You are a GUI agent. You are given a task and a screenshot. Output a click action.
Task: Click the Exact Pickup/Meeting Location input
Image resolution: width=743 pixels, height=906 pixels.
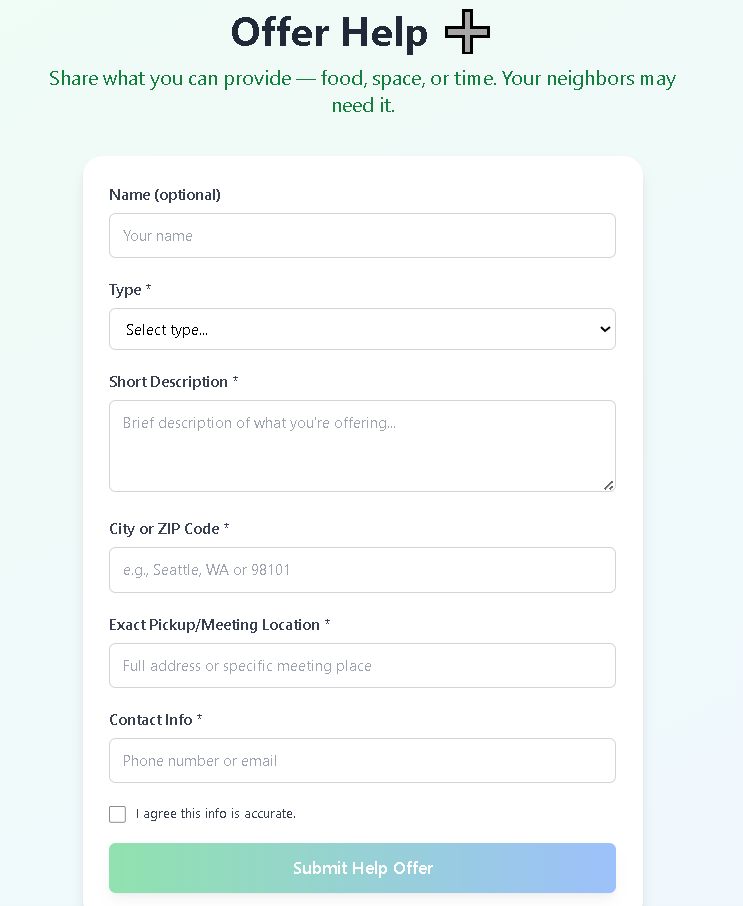click(362, 666)
